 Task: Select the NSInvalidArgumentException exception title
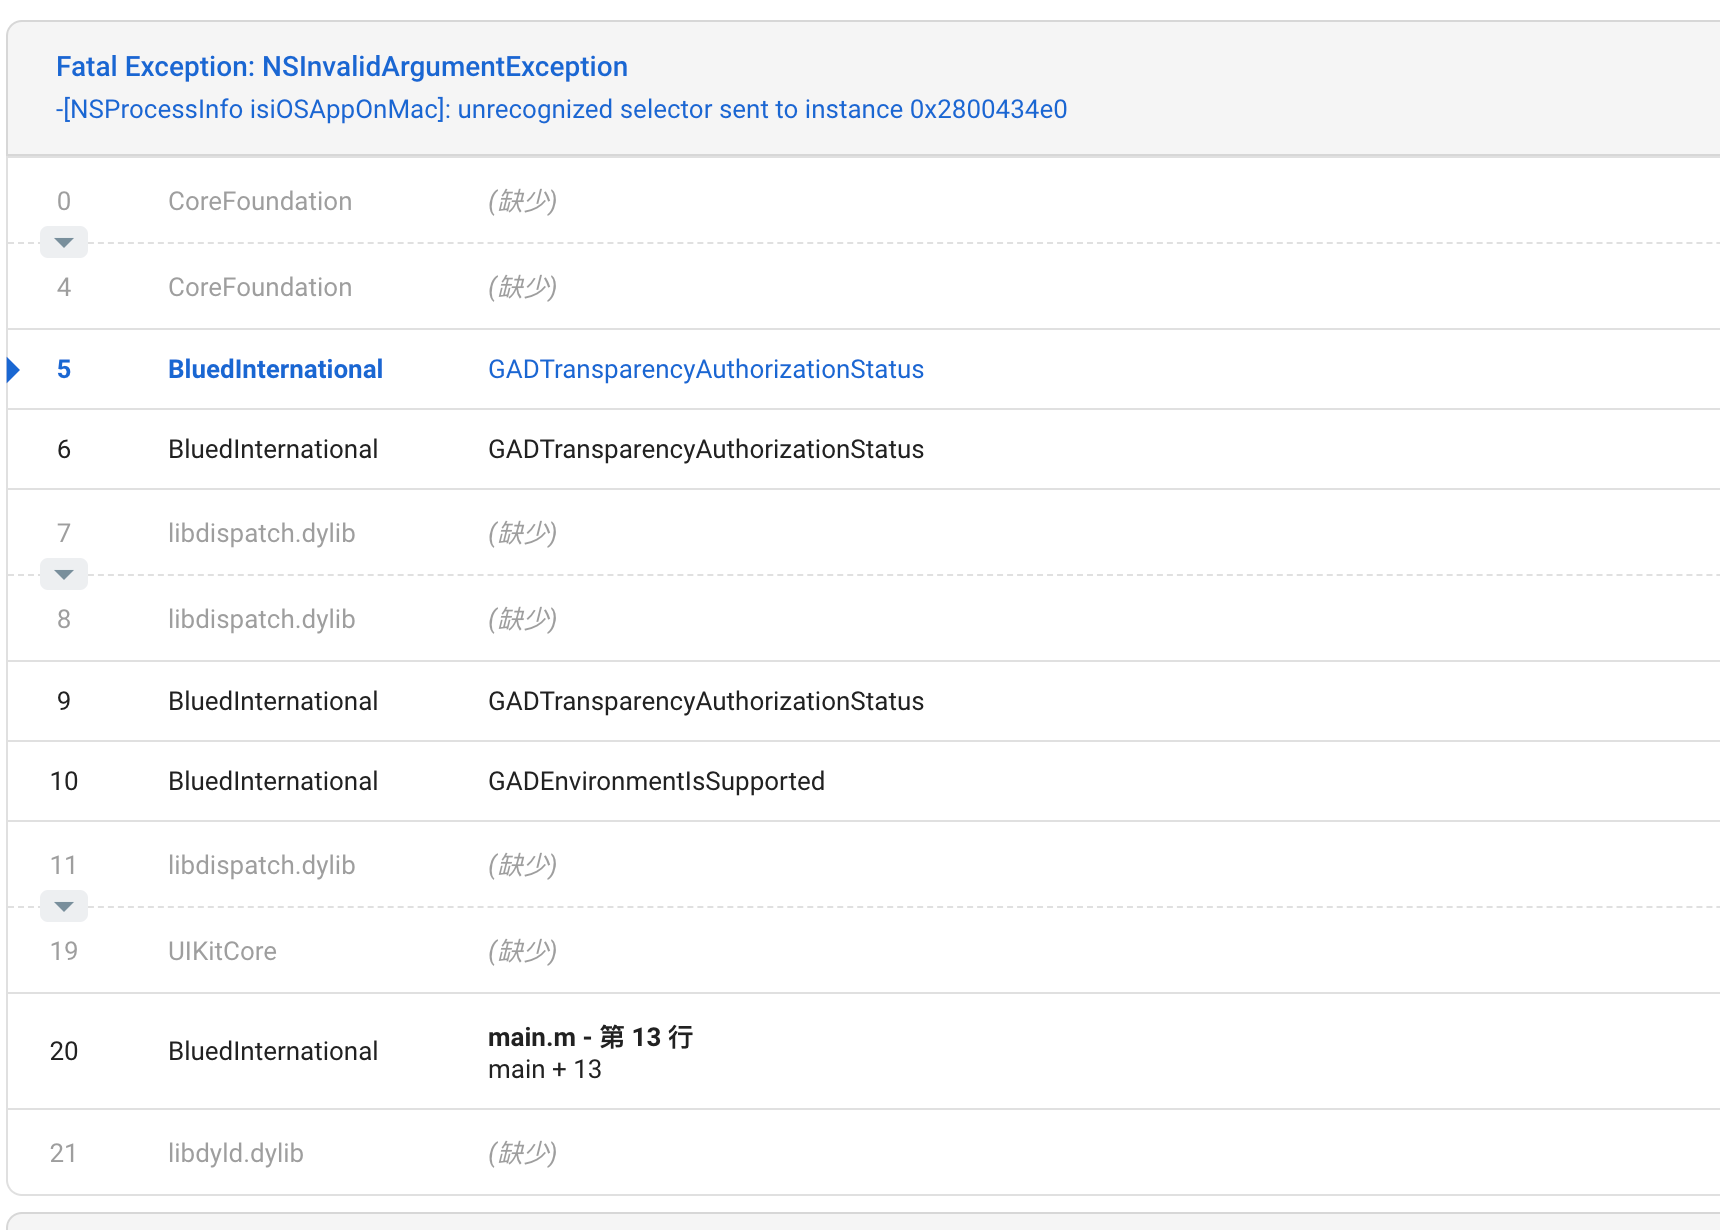click(x=343, y=66)
